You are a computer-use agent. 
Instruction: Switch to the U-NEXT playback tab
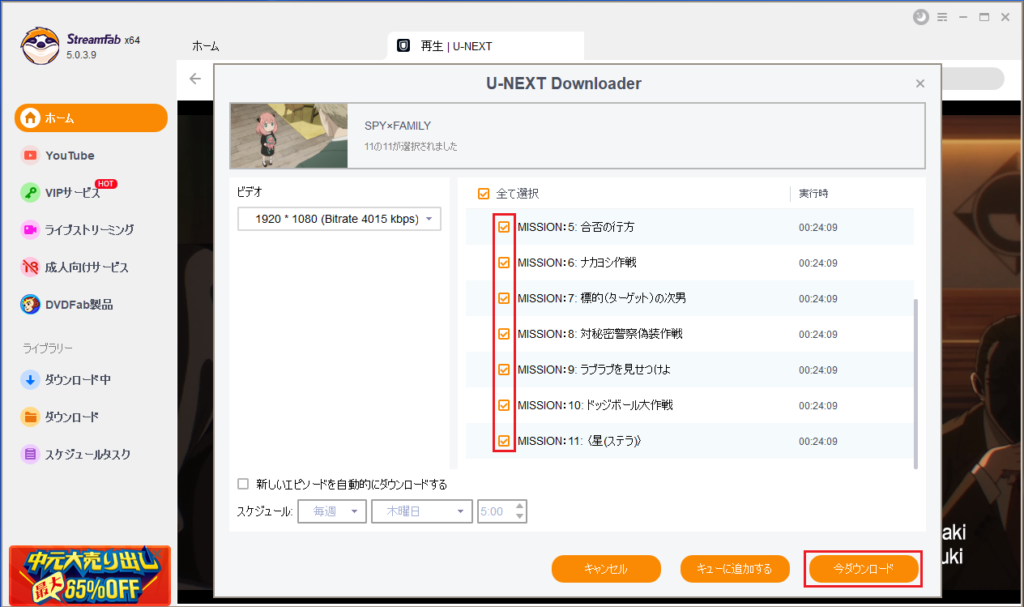pyautogui.click(x=485, y=46)
